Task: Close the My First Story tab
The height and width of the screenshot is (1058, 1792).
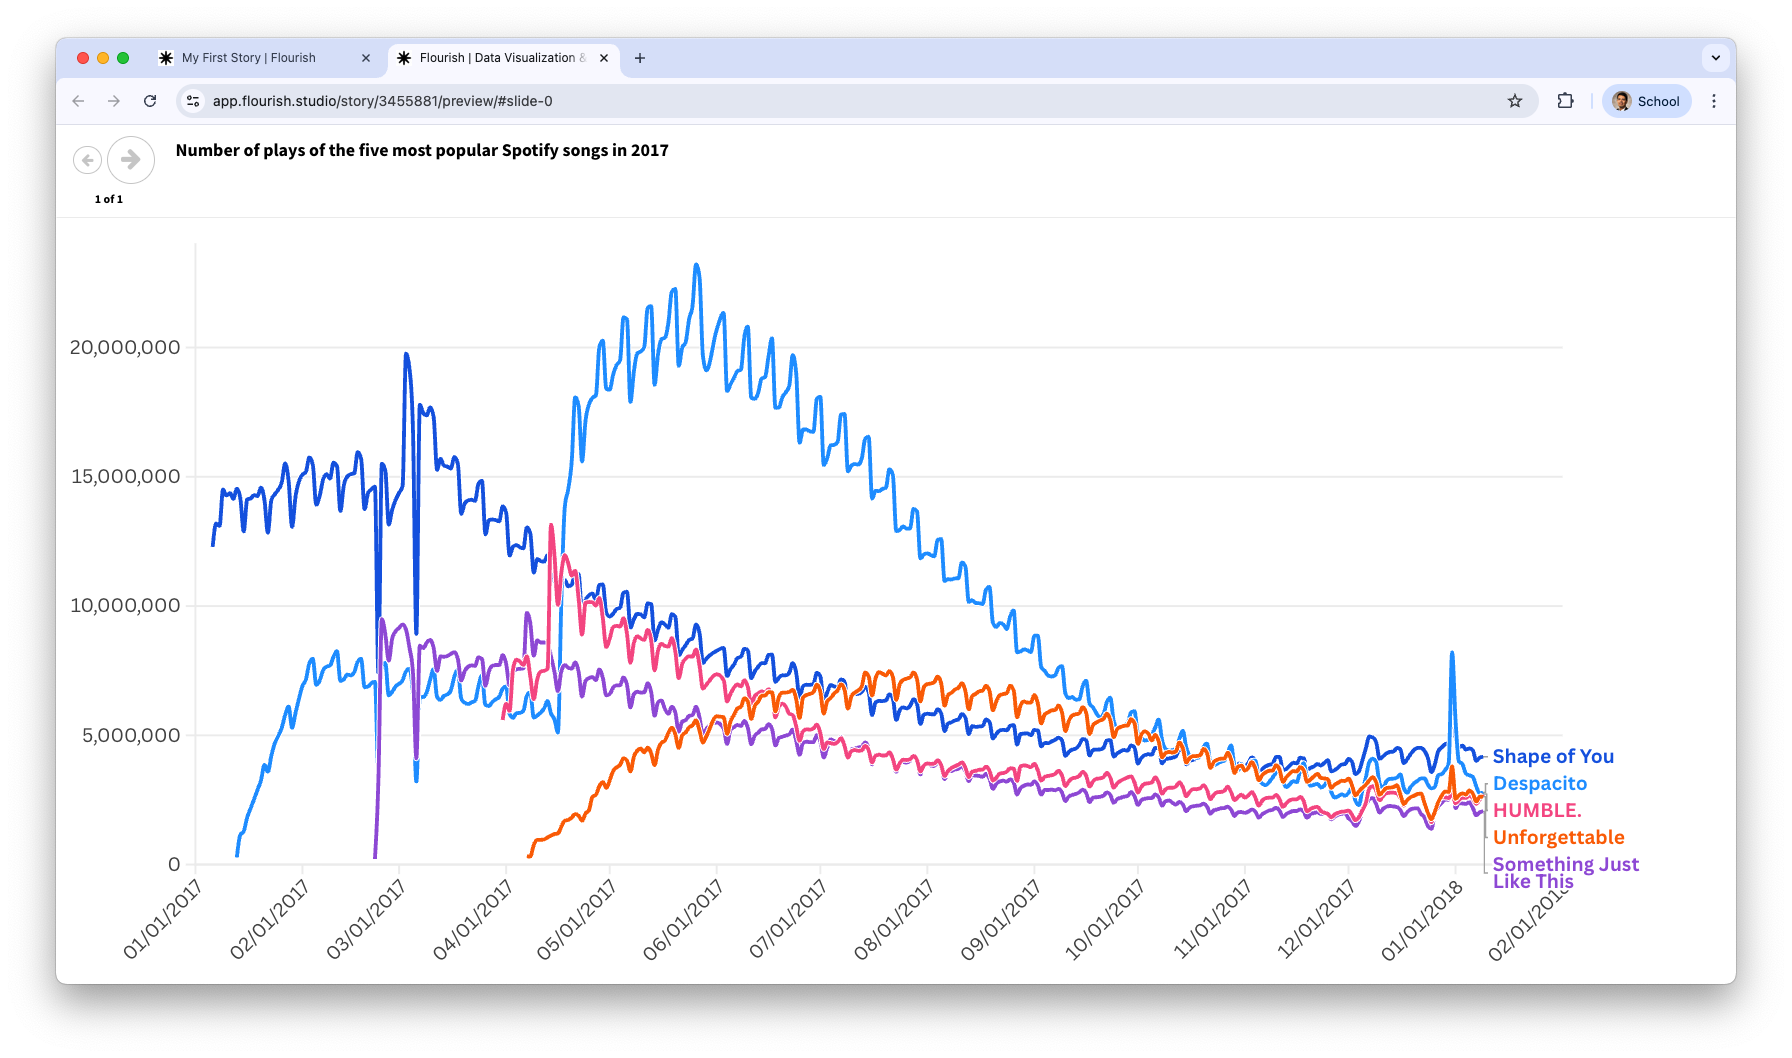Action: point(366,58)
